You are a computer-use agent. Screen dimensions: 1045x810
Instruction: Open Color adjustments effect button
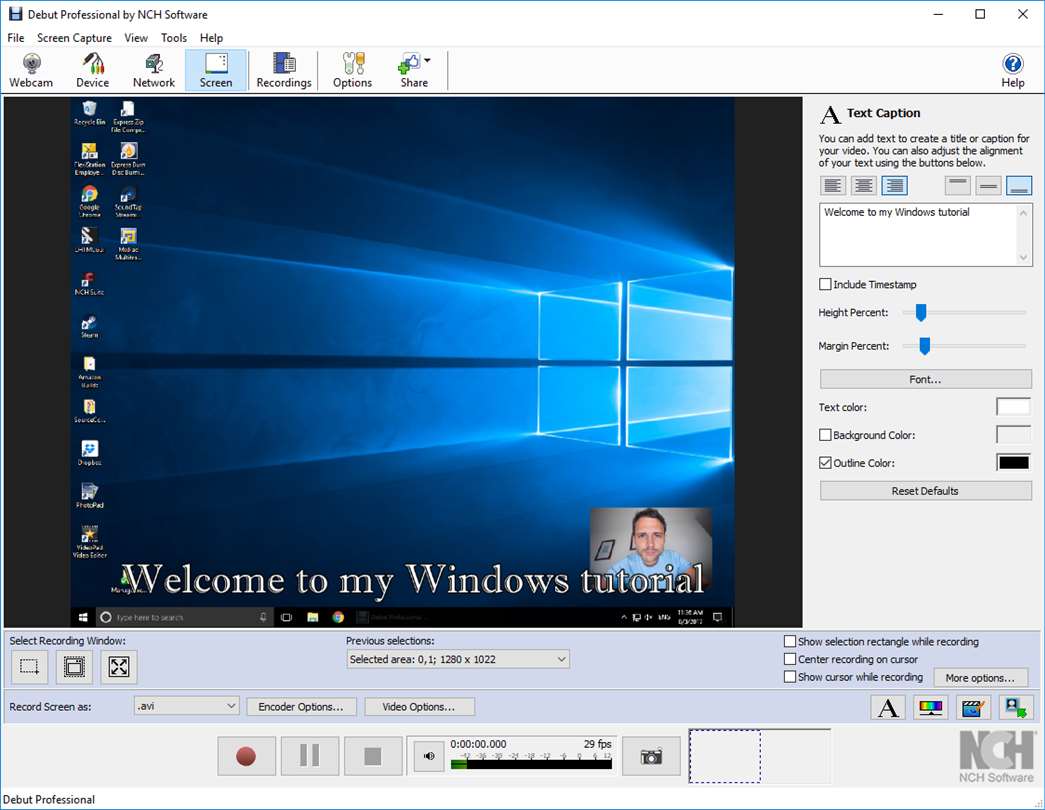[930, 707]
